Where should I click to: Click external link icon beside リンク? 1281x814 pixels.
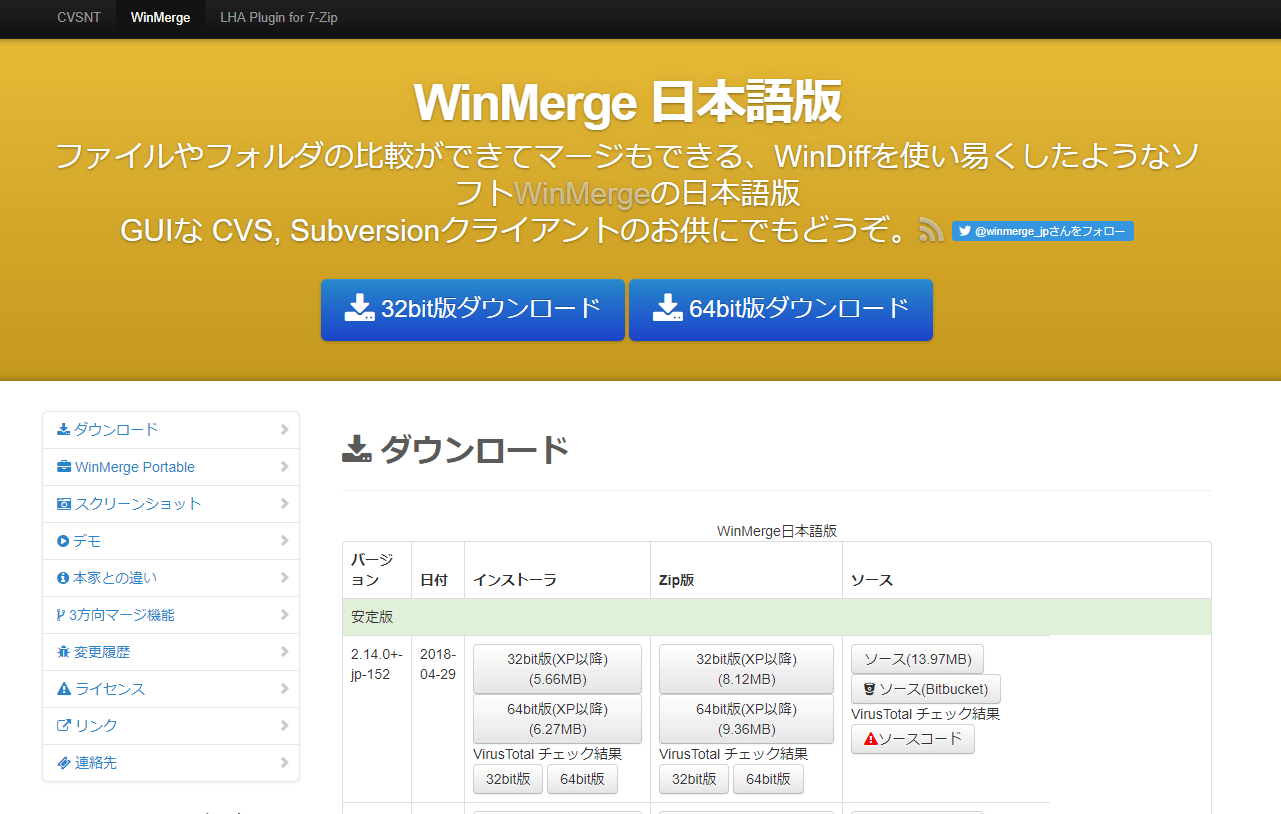click(x=64, y=726)
